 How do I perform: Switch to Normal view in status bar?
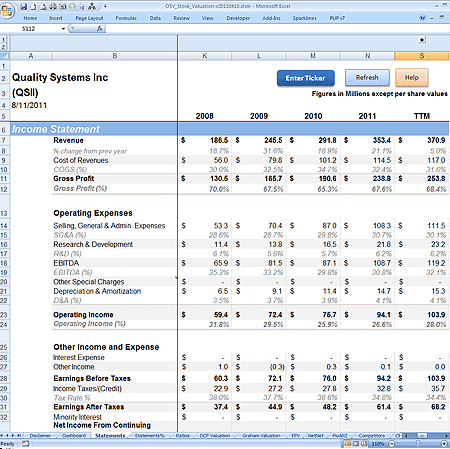[x=347, y=444]
